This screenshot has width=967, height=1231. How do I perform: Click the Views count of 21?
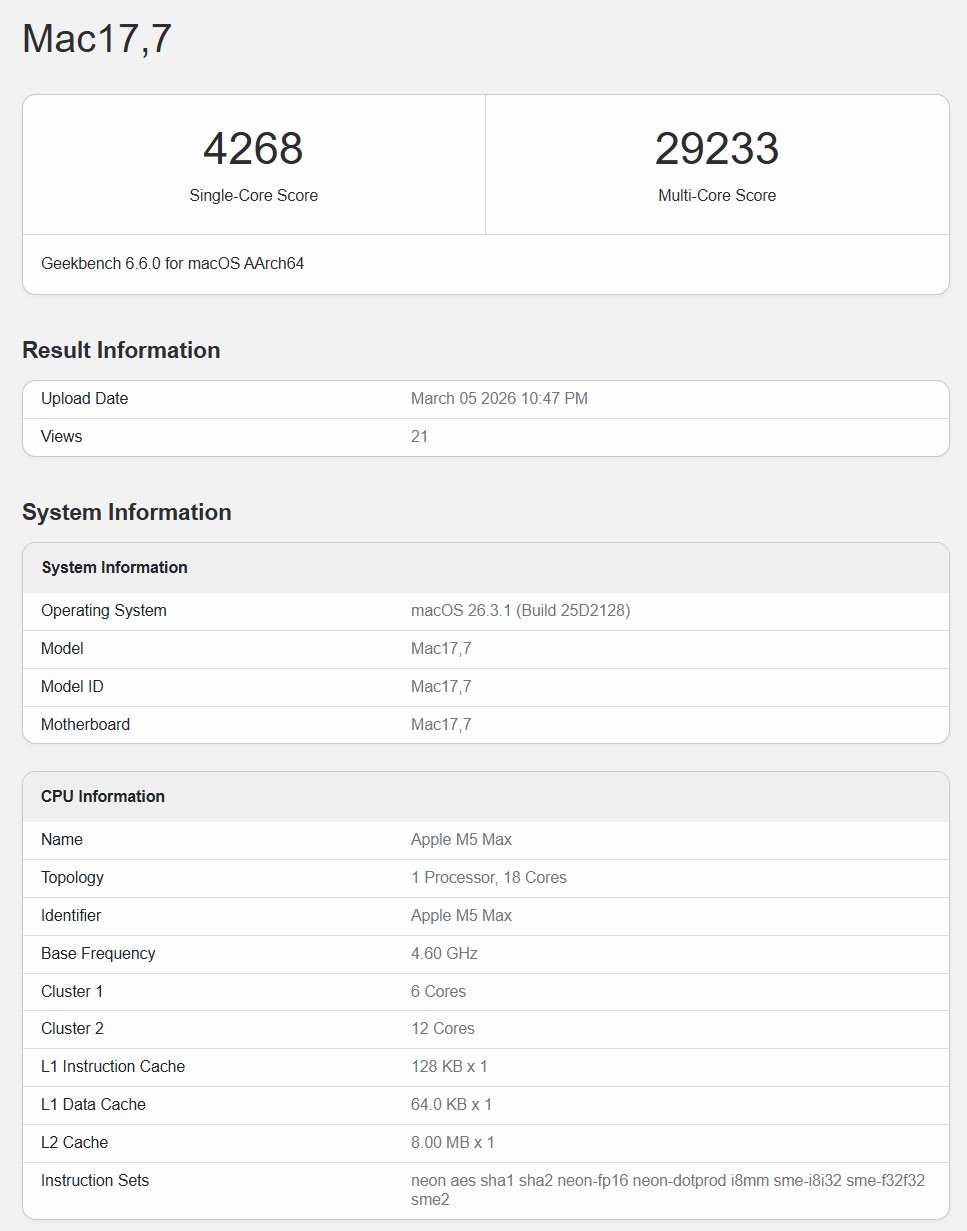(x=419, y=436)
